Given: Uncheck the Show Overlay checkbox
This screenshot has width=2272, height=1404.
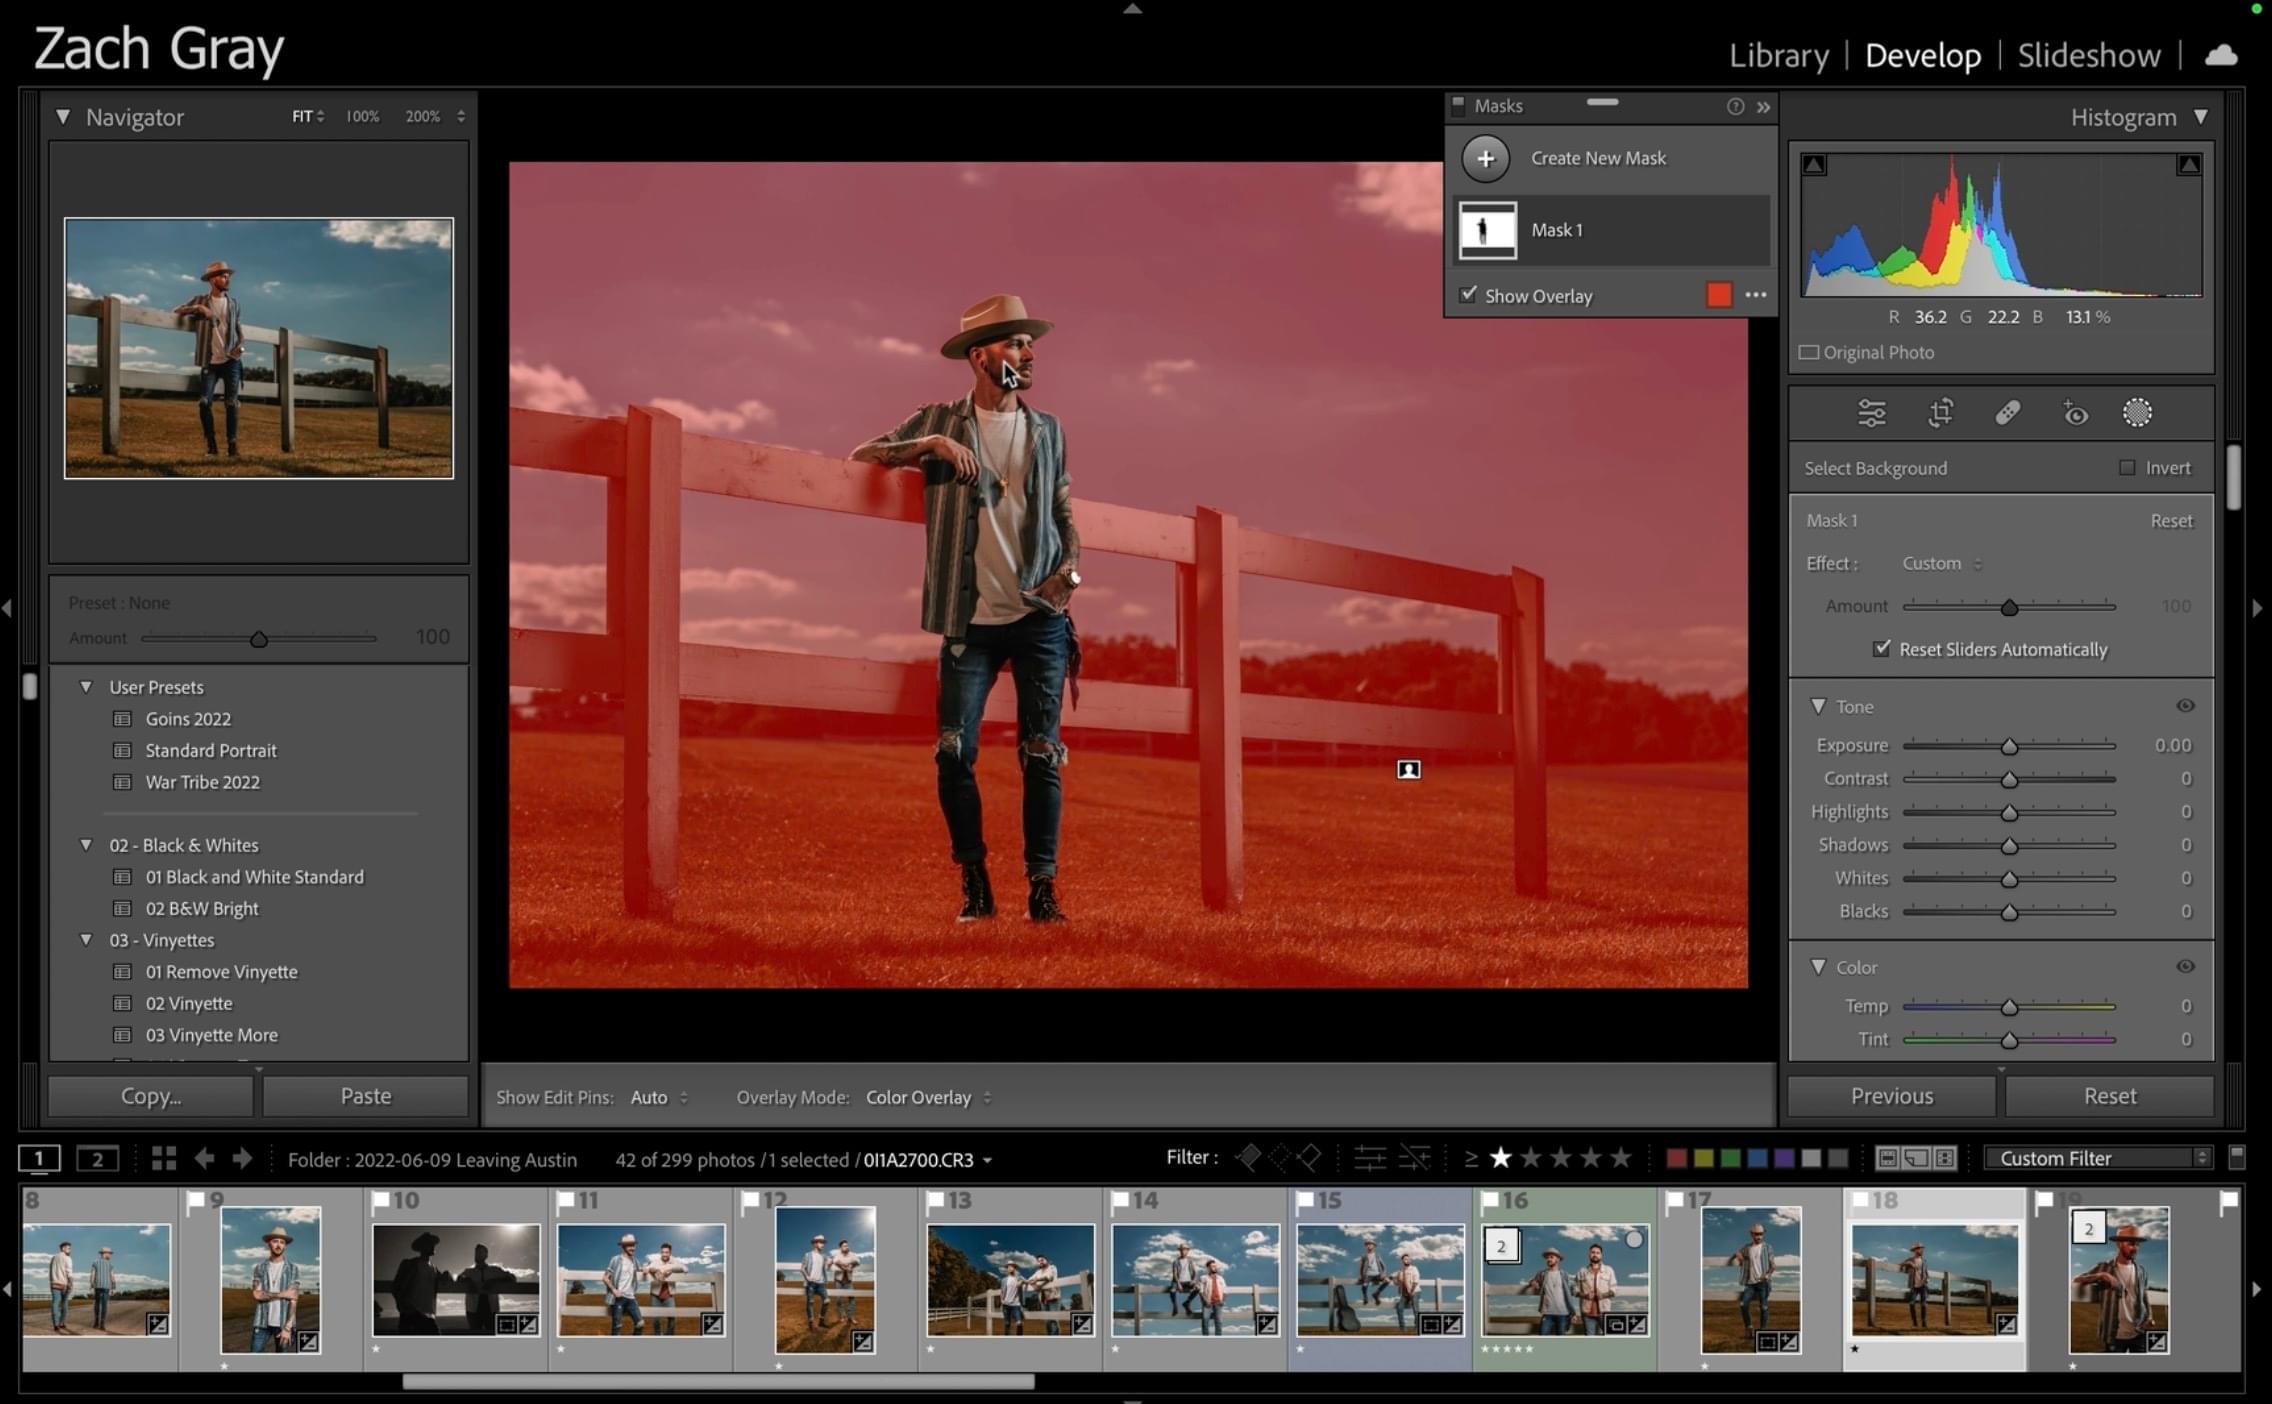Looking at the screenshot, I should (x=1468, y=295).
